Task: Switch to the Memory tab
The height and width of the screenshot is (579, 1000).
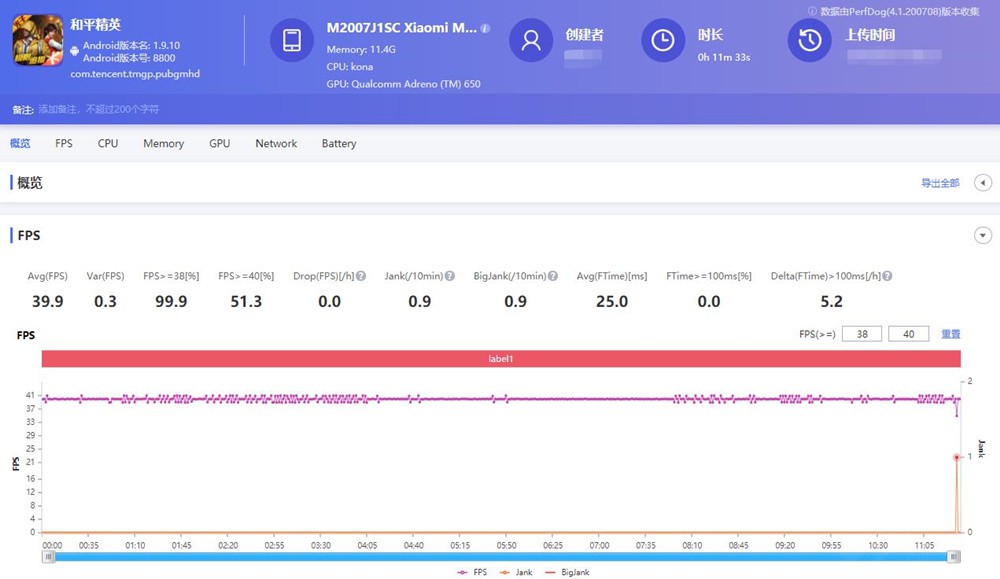Action: [x=163, y=143]
